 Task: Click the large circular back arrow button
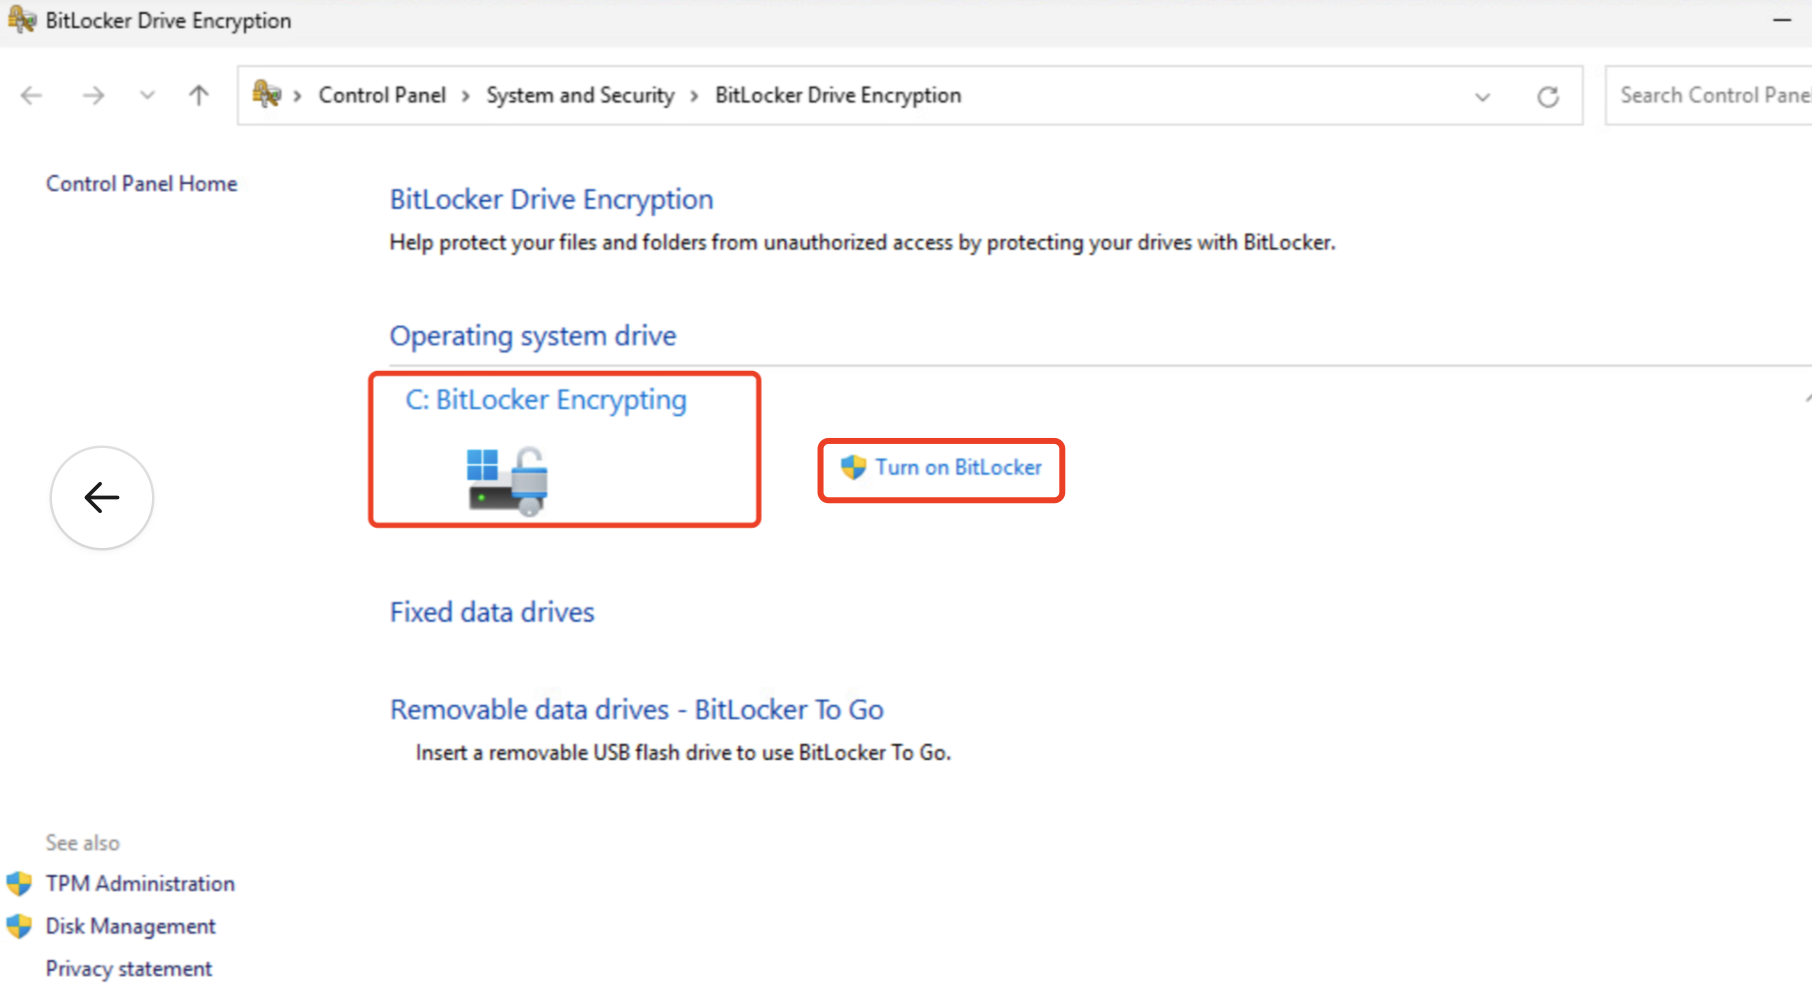coord(102,498)
